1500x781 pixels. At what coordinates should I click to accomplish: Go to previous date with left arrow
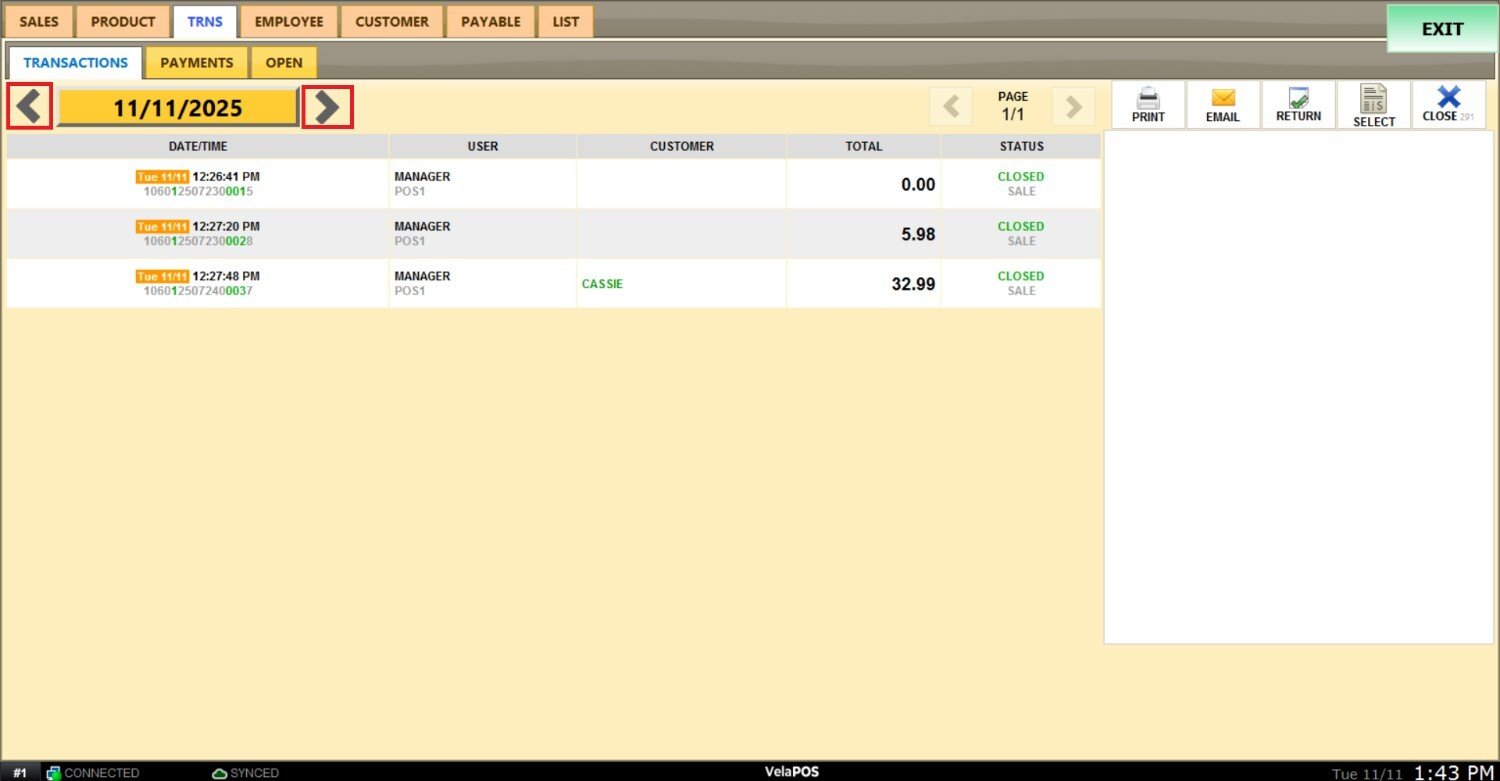(x=30, y=107)
